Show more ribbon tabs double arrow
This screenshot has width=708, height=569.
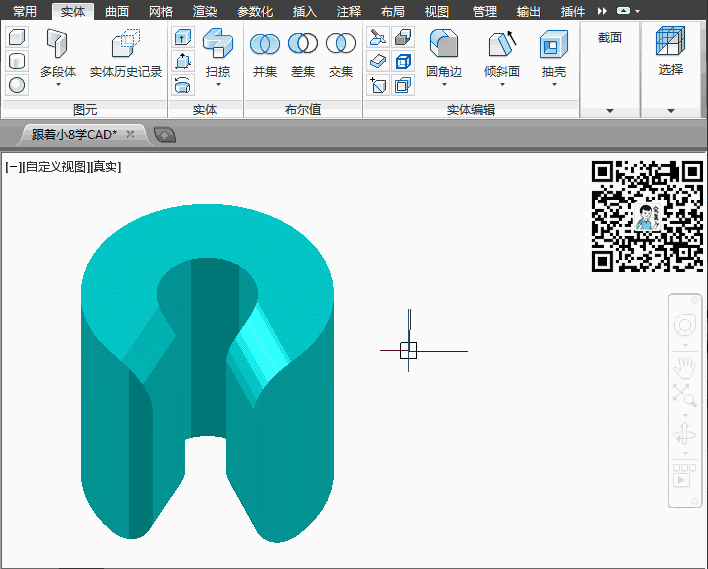click(x=602, y=11)
